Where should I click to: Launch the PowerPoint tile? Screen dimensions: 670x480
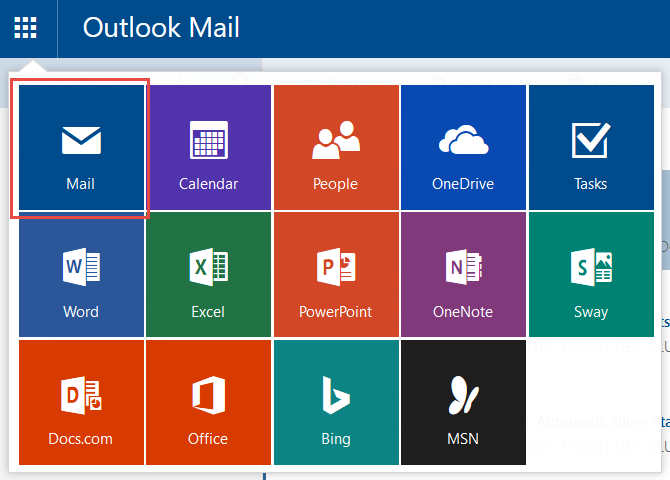[336, 274]
